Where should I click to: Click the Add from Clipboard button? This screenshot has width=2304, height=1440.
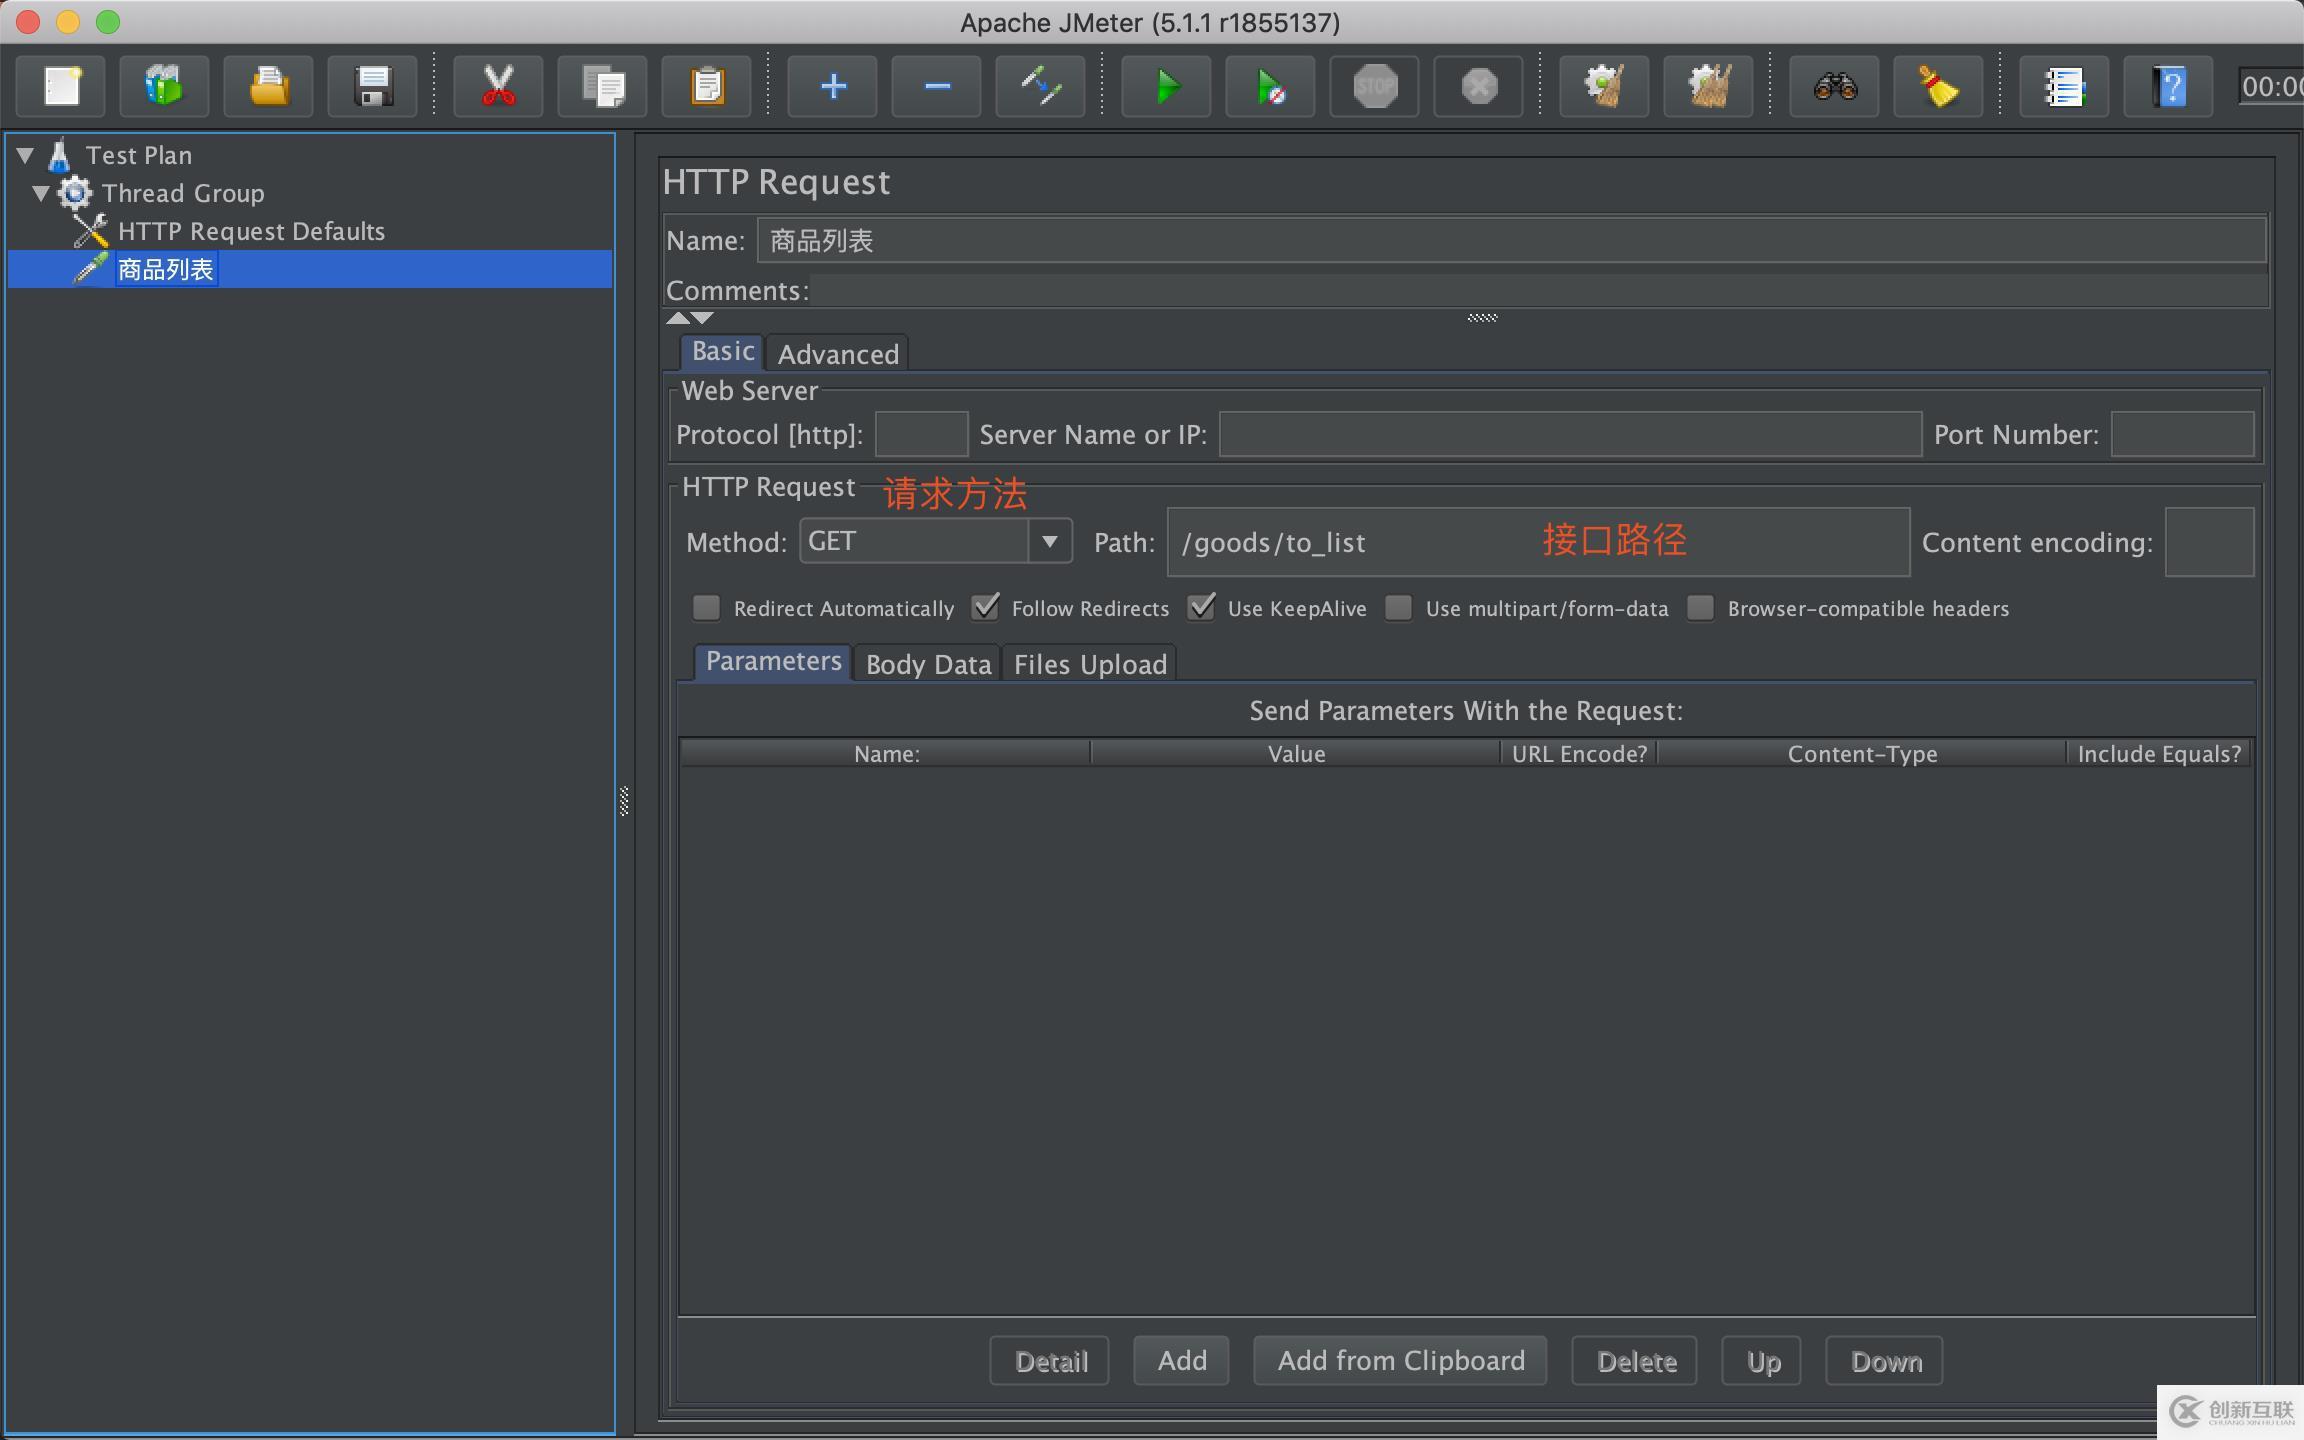pyautogui.click(x=1400, y=1361)
